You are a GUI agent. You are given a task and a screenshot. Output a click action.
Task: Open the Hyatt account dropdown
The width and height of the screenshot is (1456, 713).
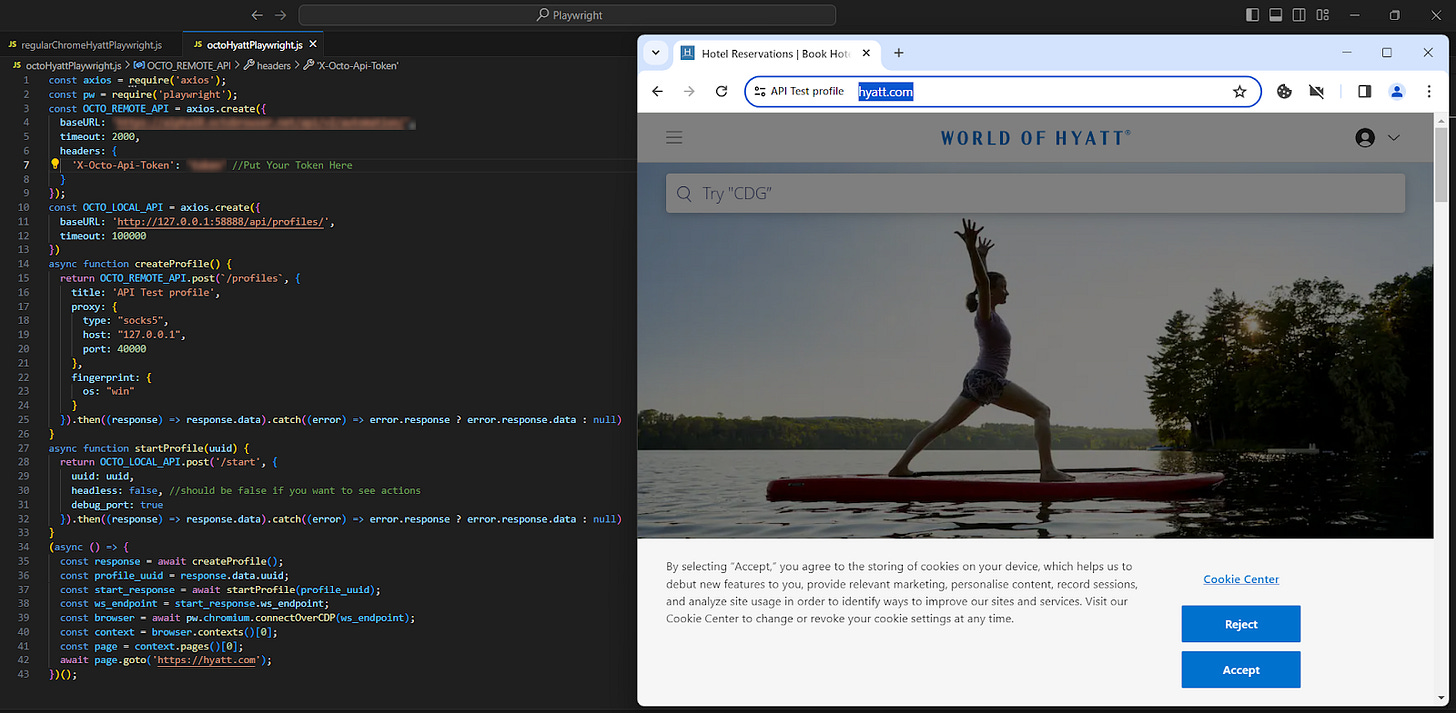tap(1377, 138)
